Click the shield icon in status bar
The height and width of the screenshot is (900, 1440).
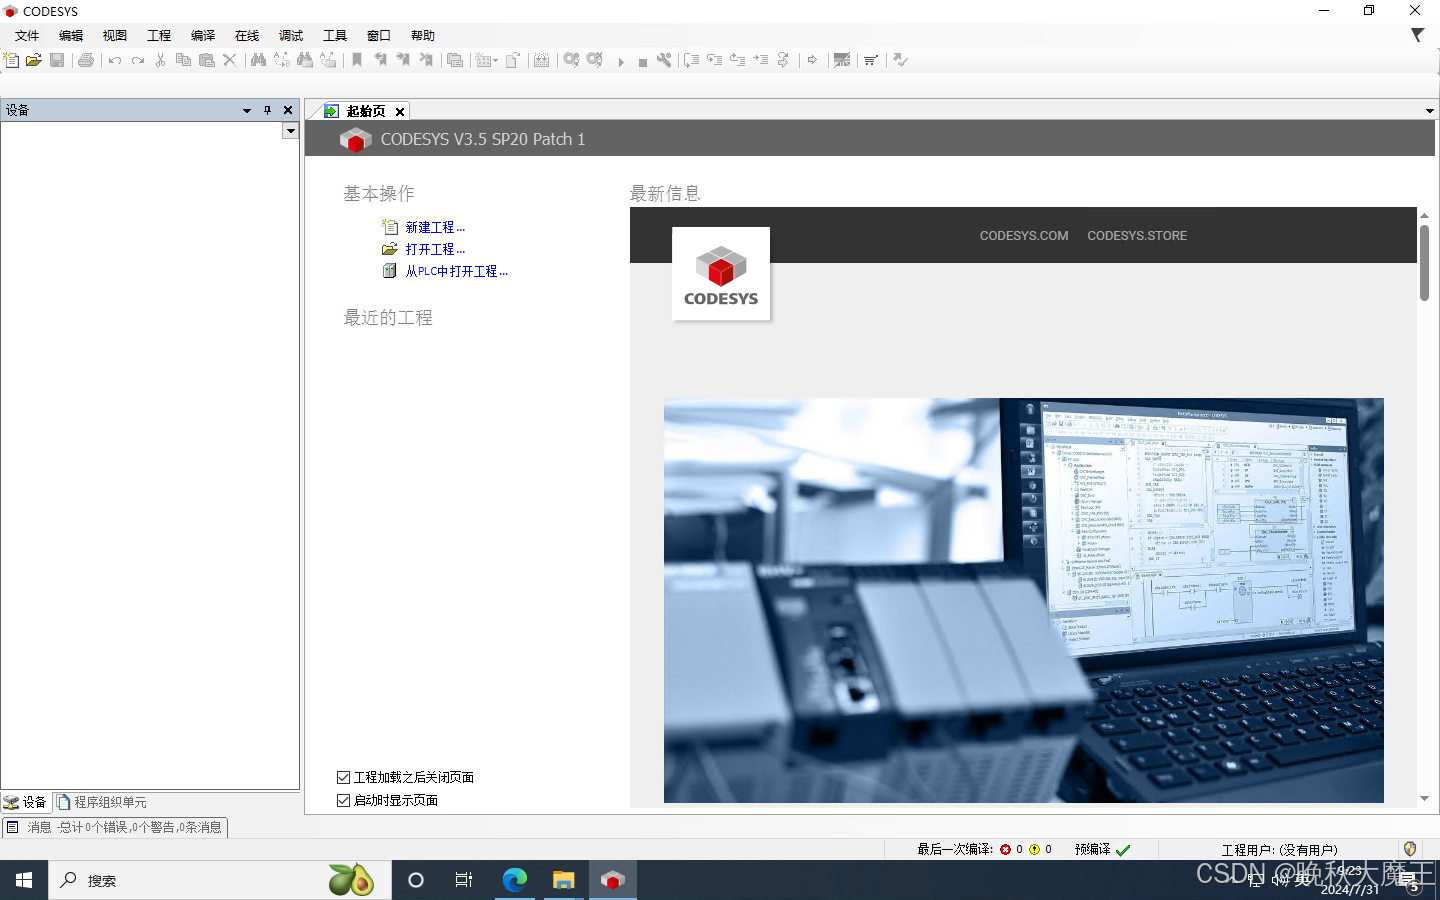[1410, 849]
